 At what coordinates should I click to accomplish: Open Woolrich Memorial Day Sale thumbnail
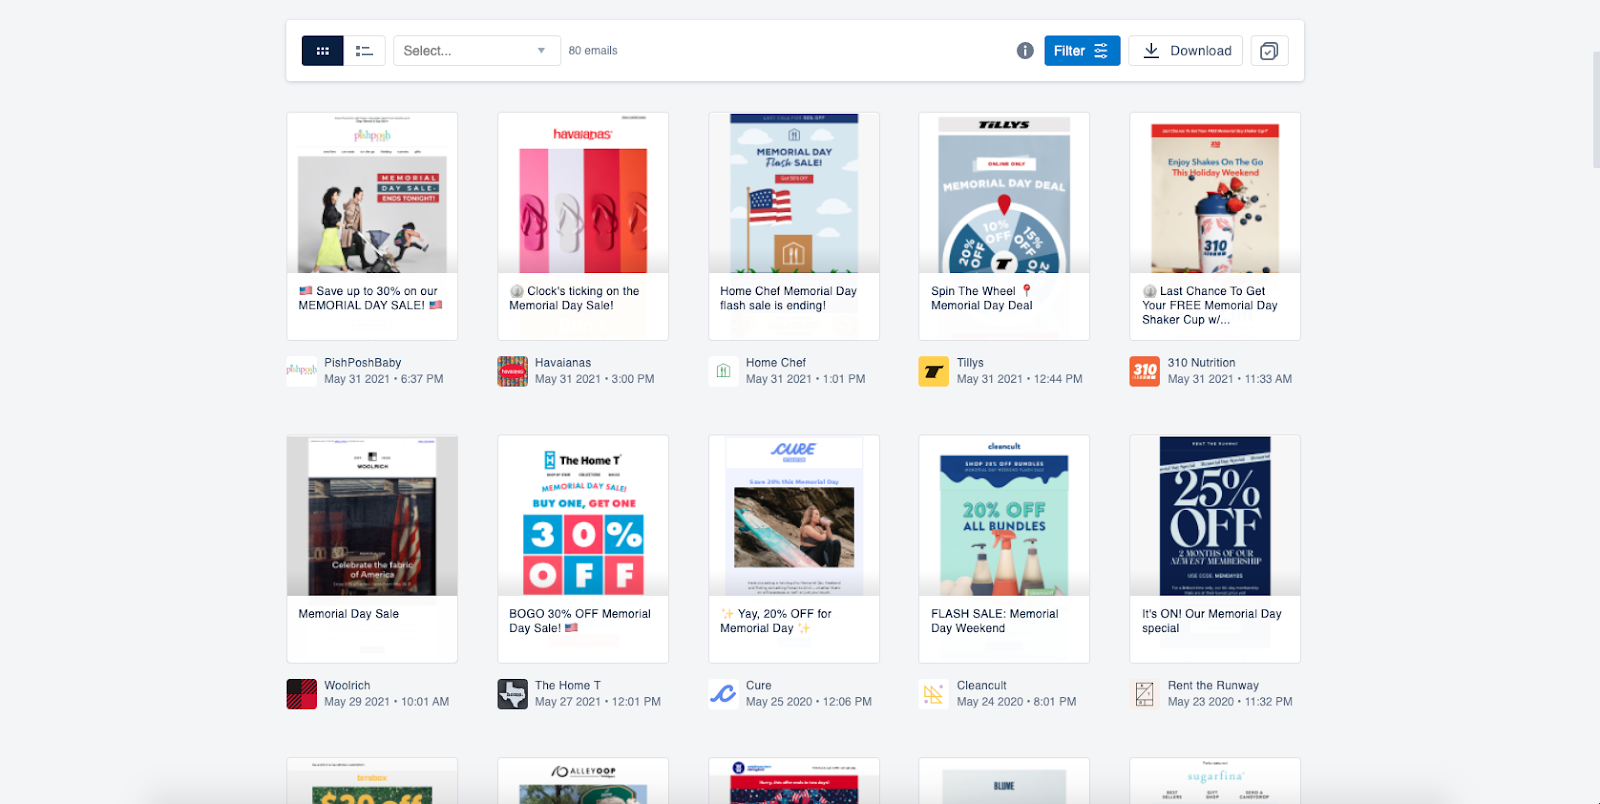click(372, 516)
